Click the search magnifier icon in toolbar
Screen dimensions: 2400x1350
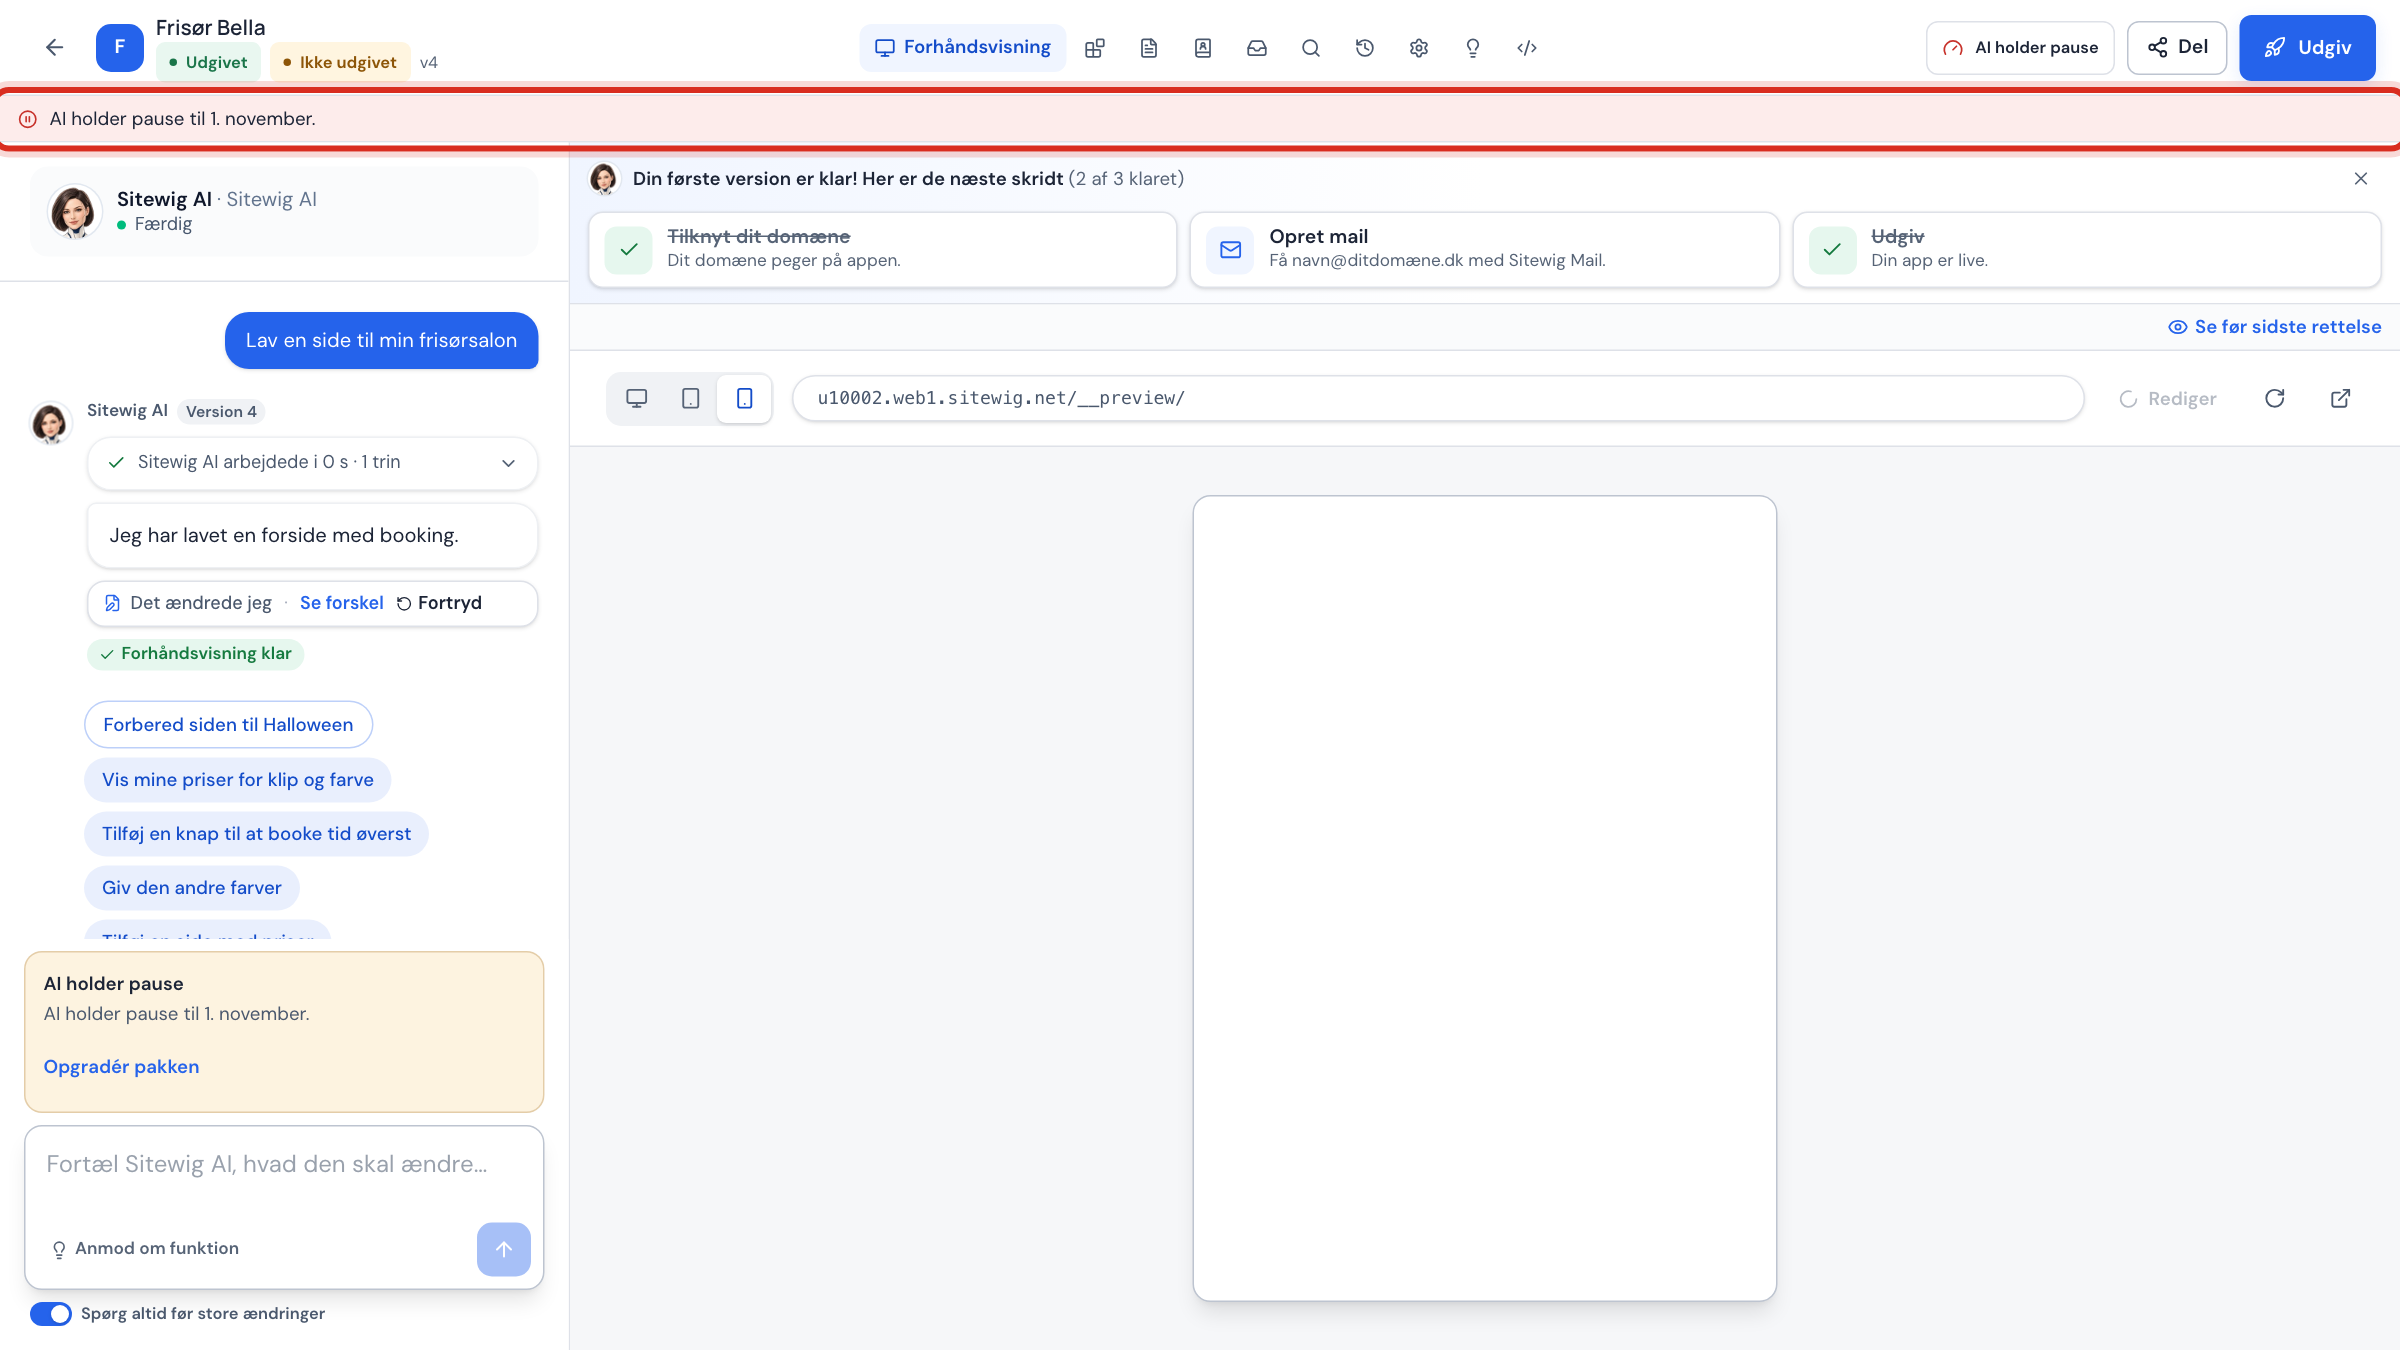pyautogui.click(x=1311, y=48)
